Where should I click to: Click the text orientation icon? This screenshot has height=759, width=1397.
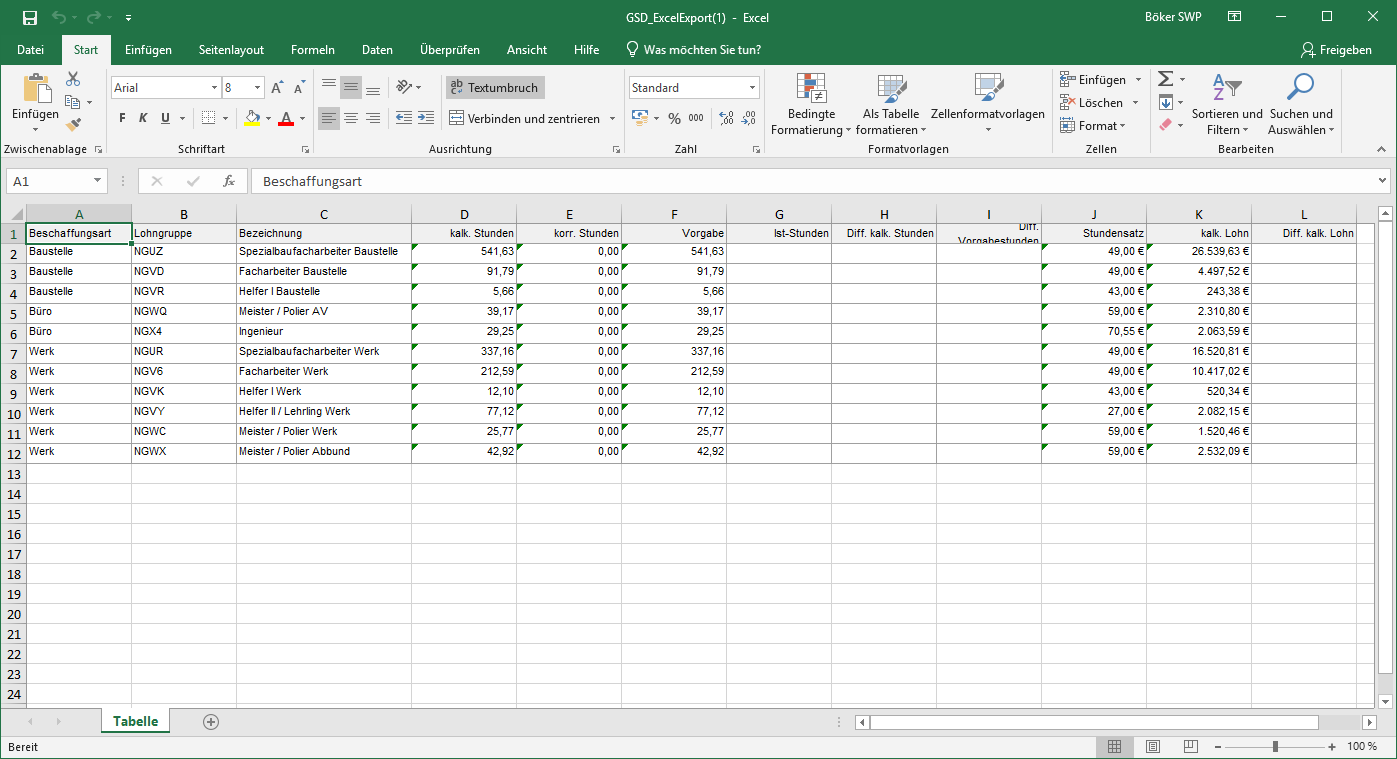404,88
